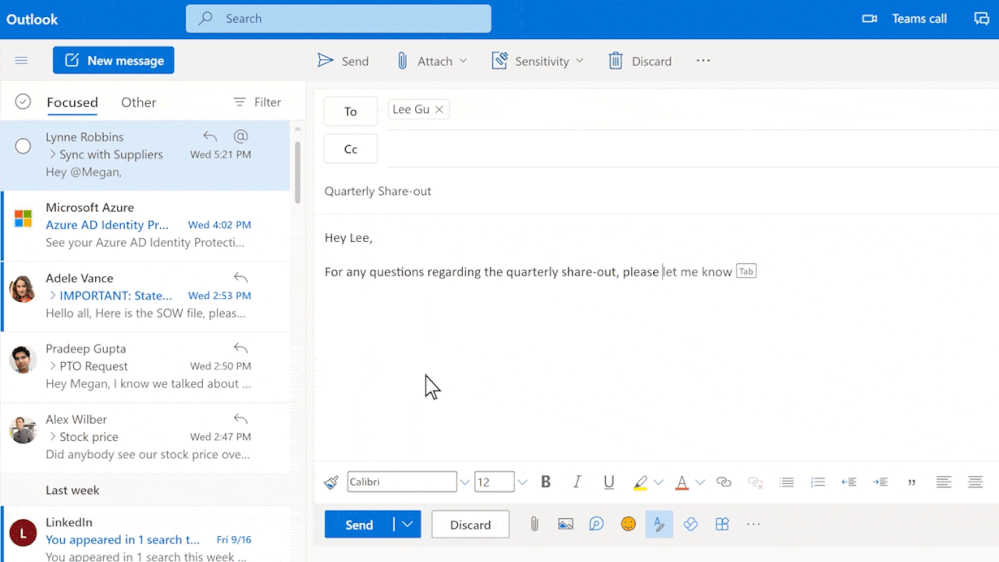Expand the Attach dropdown chevron

click(463, 61)
